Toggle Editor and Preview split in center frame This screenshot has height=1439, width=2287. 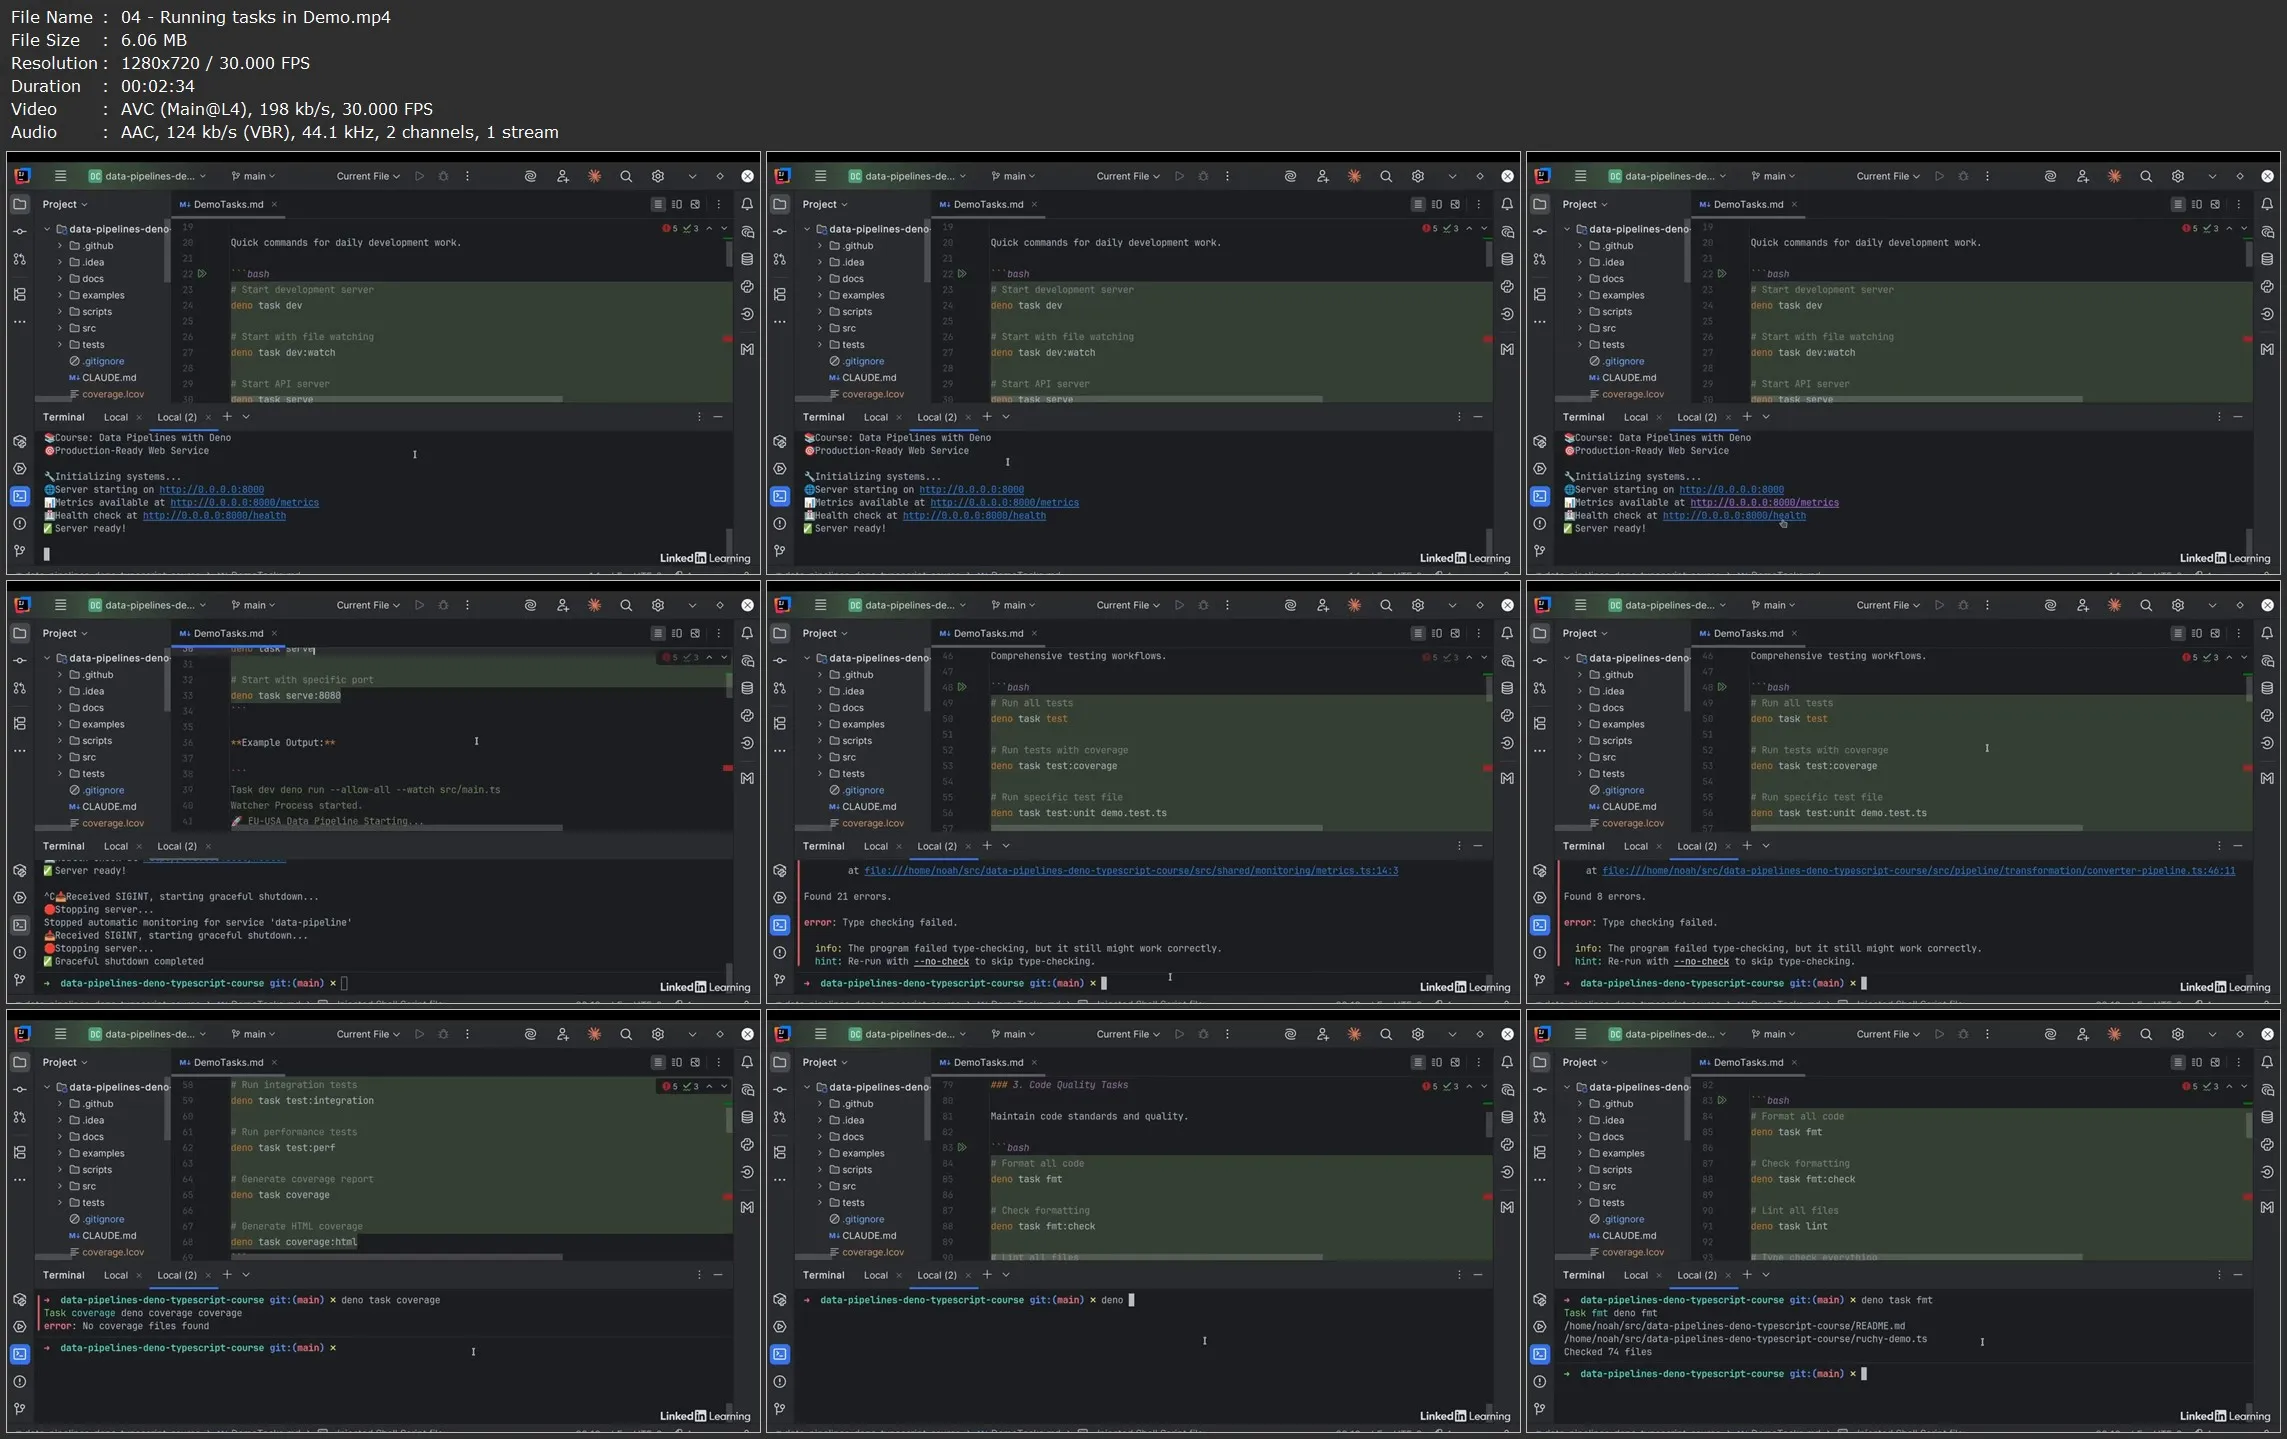(1437, 633)
